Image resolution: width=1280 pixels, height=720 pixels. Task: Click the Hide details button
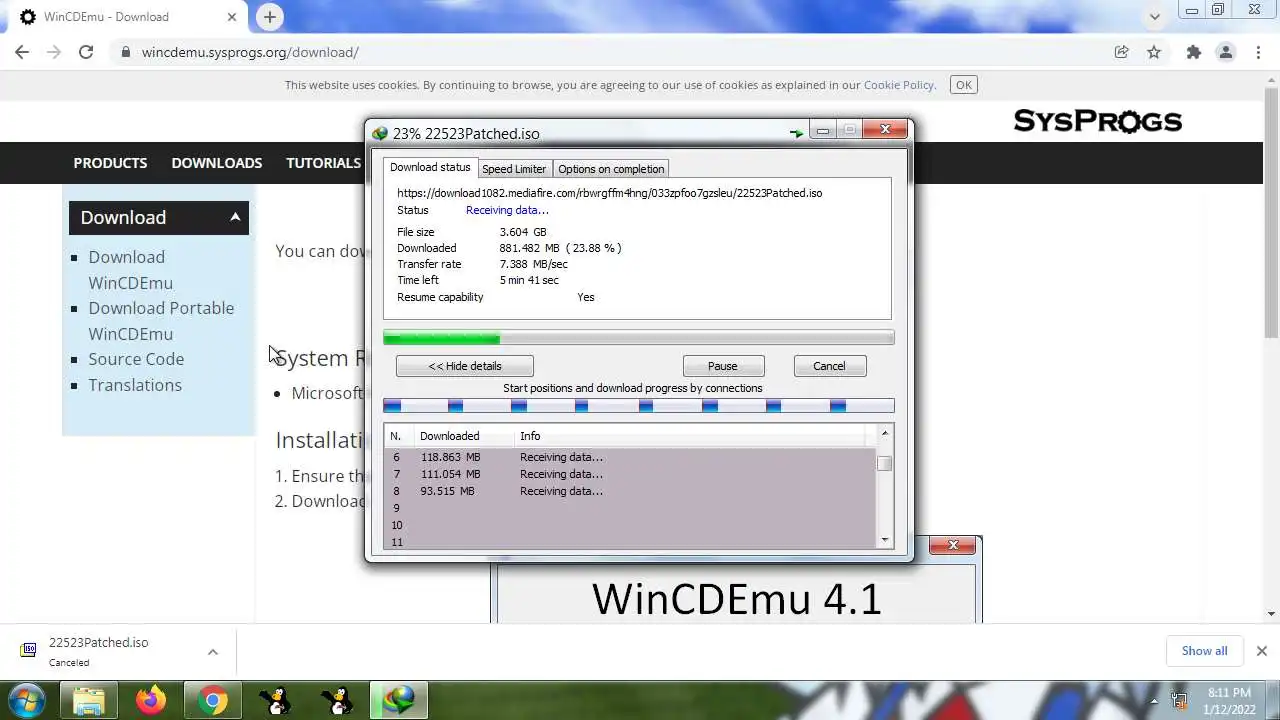coord(465,366)
